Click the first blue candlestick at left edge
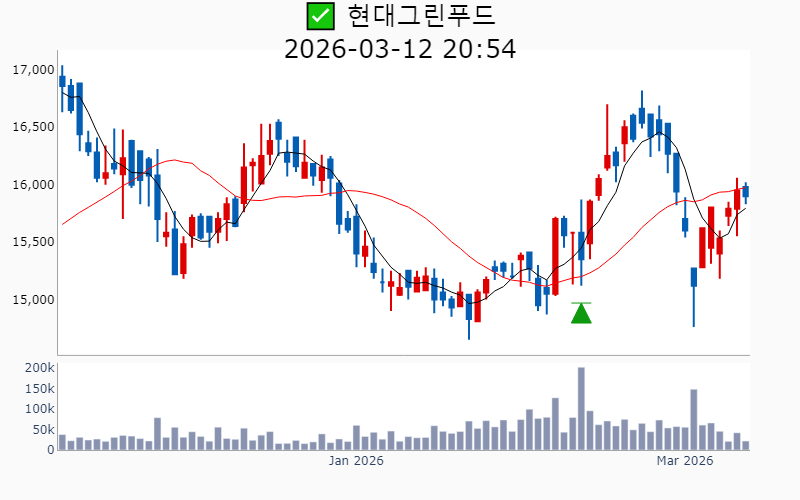This screenshot has width=800, height=500. pyautogui.click(x=62, y=81)
